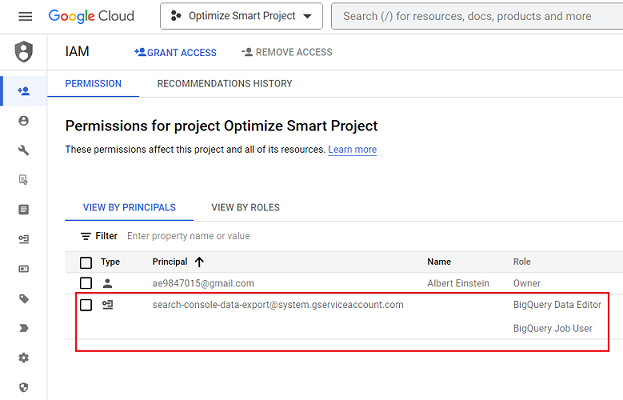Click the Filter icon above the table
This screenshot has height=400, width=623.
[x=85, y=236]
